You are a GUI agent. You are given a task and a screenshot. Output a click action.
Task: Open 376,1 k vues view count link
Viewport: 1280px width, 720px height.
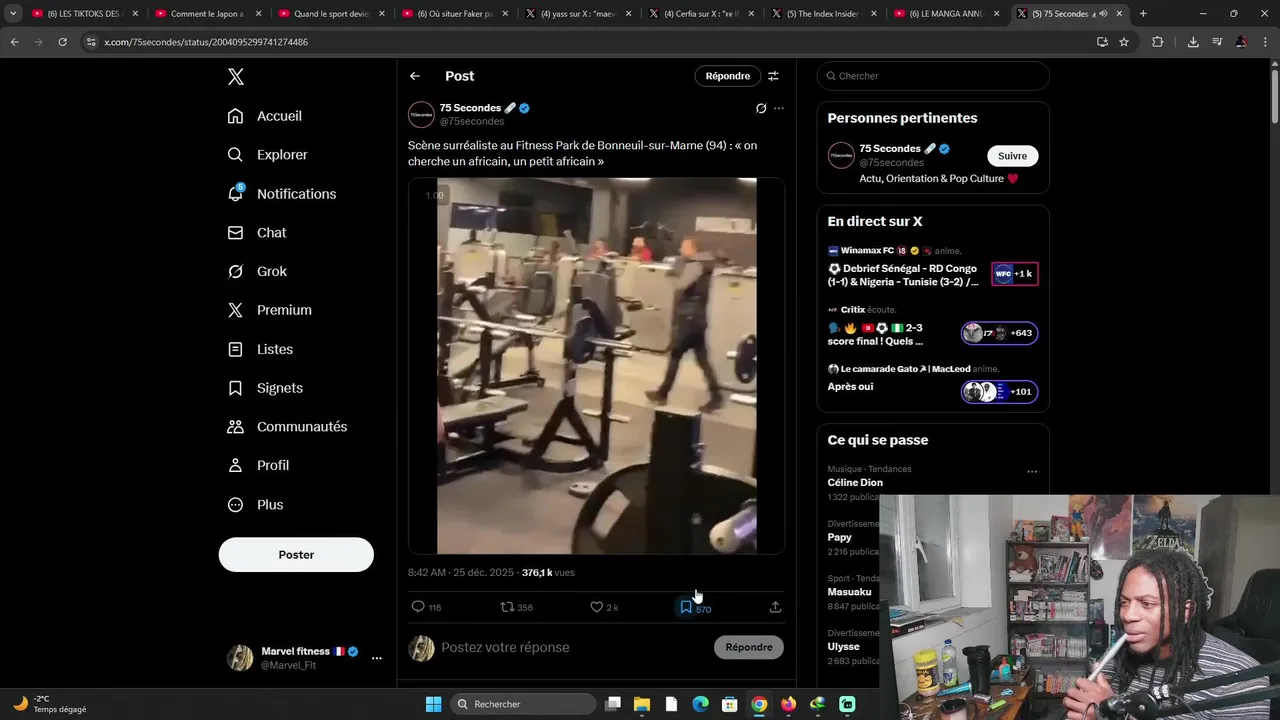click(548, 573)
